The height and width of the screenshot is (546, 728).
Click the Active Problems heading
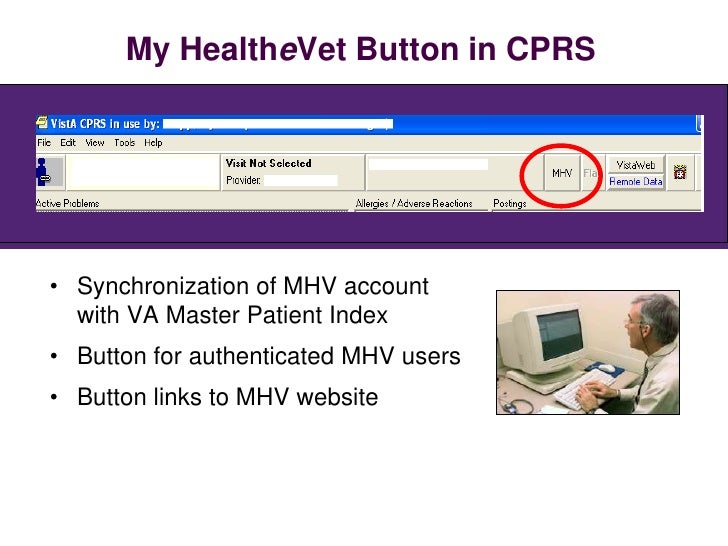coord(68,203)
